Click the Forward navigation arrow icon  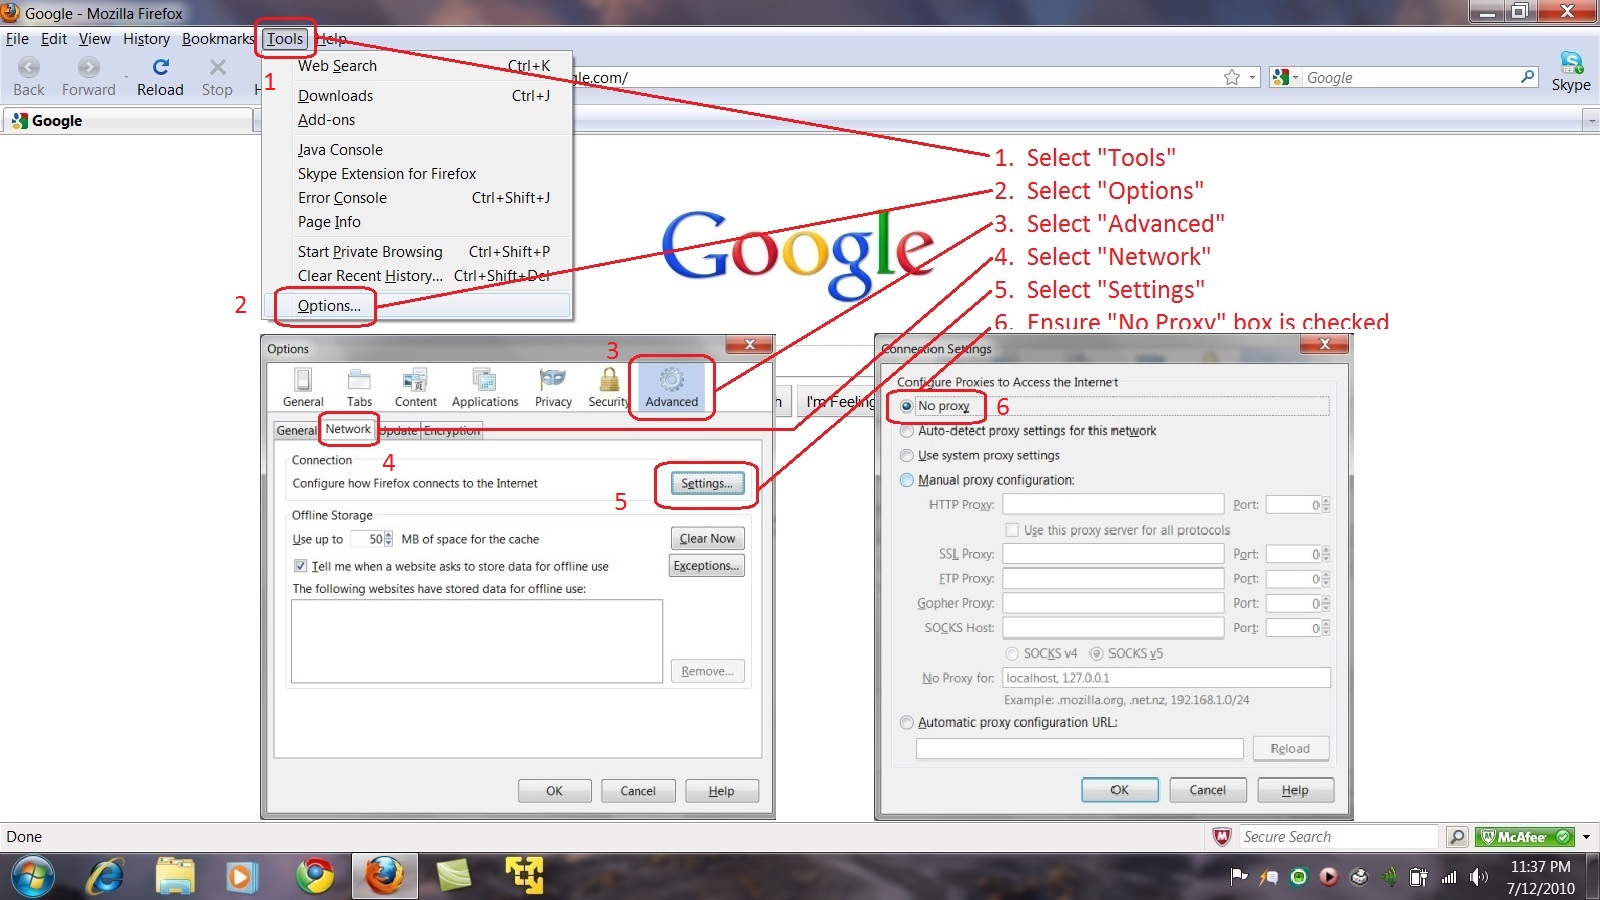(x=89, y=67)
